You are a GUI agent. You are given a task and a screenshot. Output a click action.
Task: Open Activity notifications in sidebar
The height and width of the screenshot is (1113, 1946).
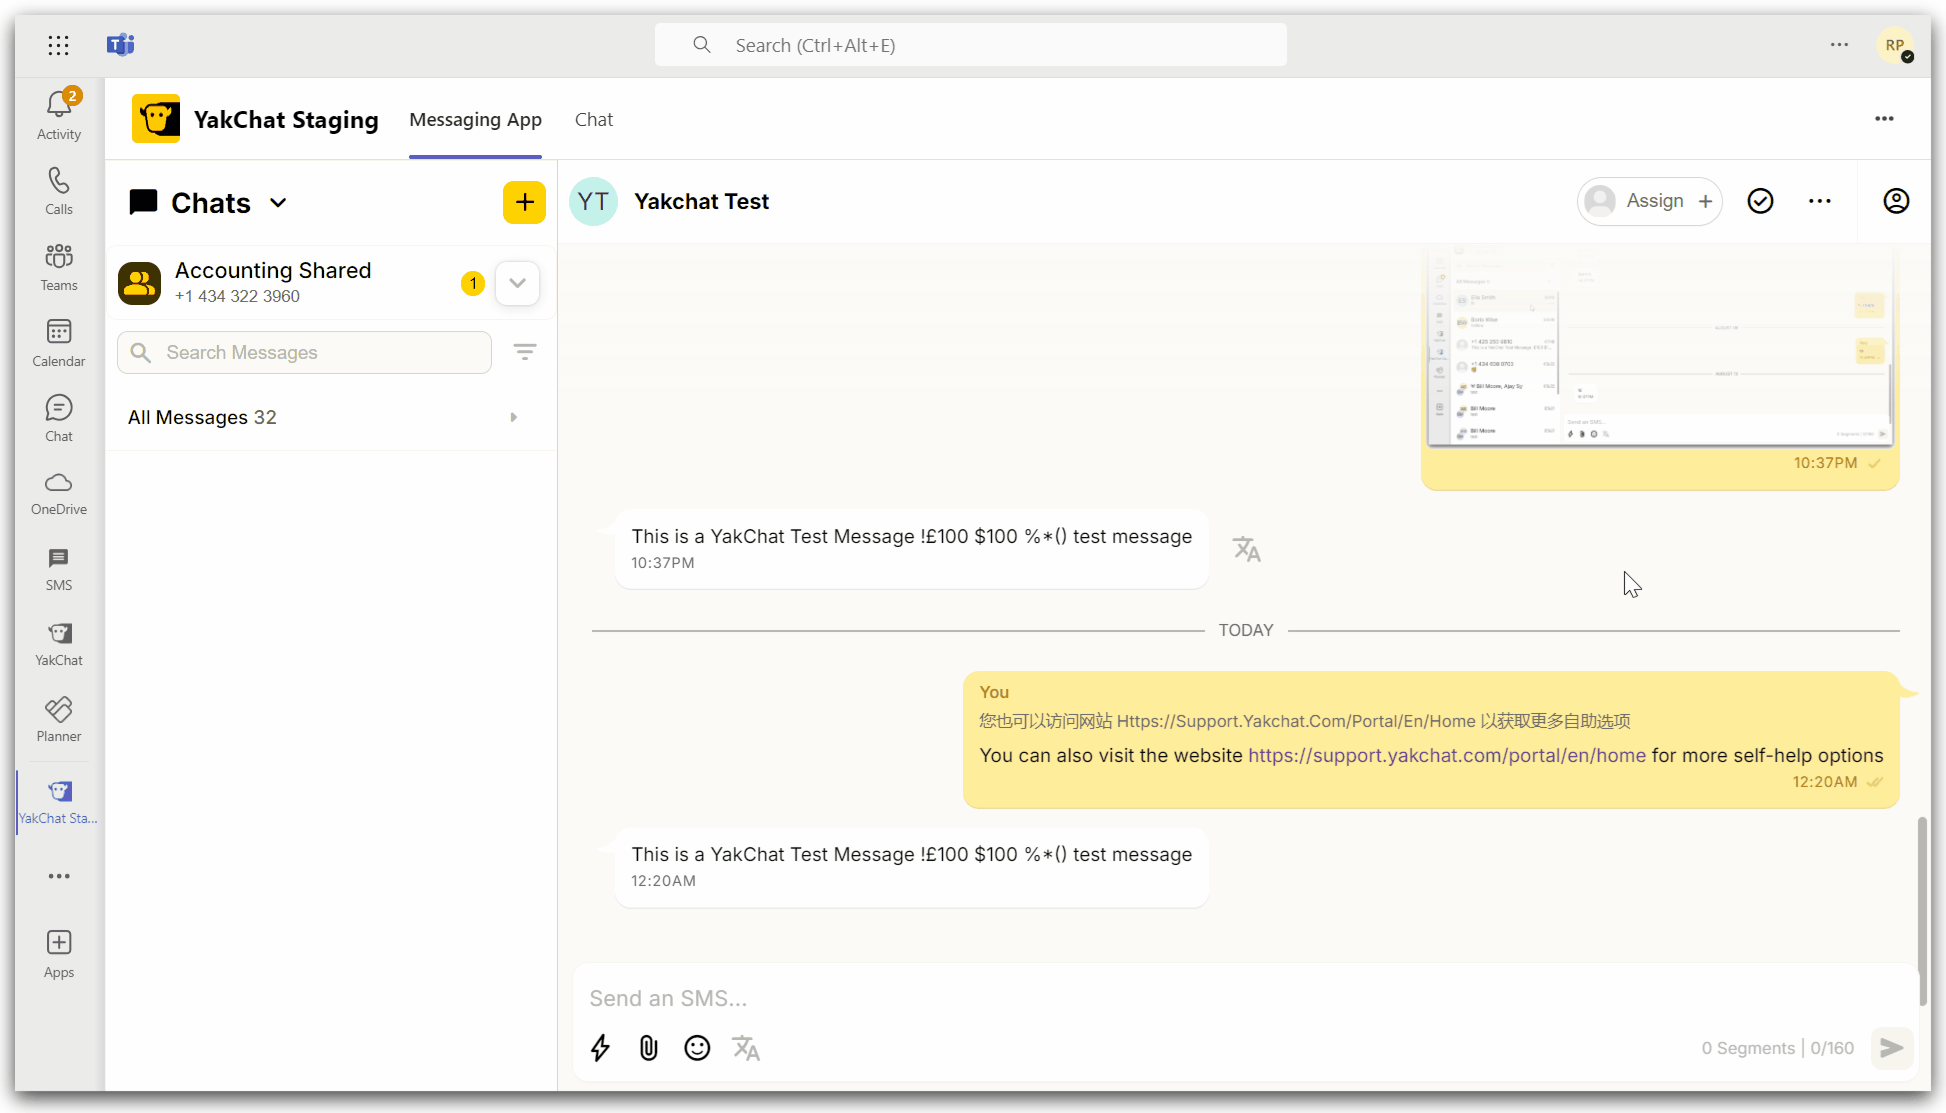[x=59, y=115]
